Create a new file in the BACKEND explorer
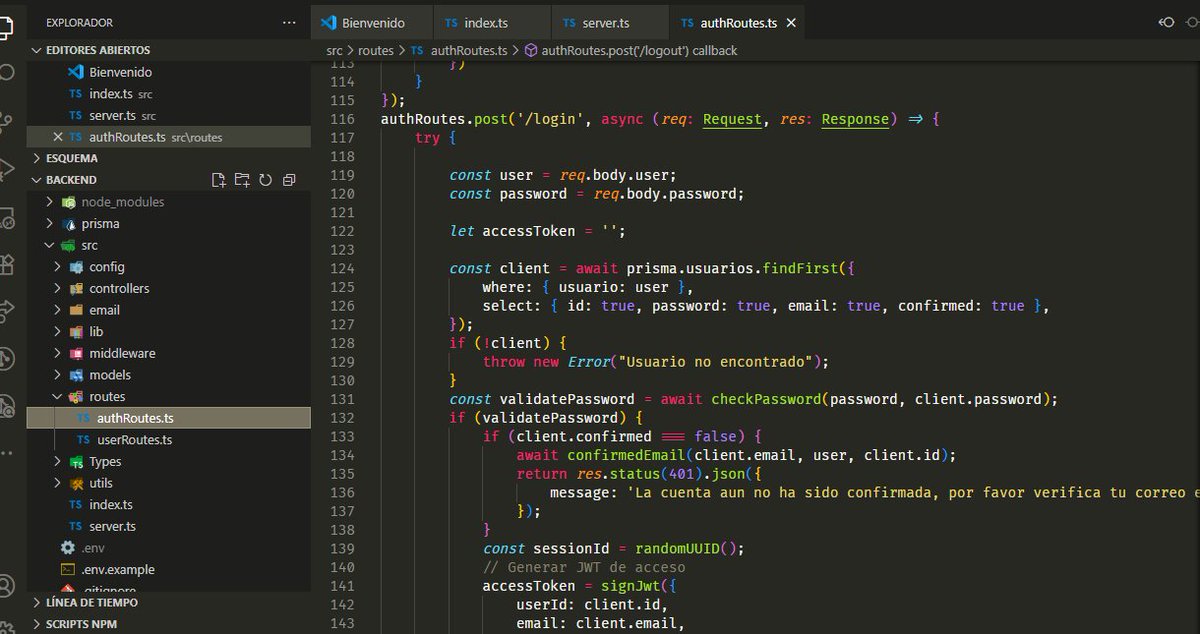The image size is (1200, 634). point(218,179)
